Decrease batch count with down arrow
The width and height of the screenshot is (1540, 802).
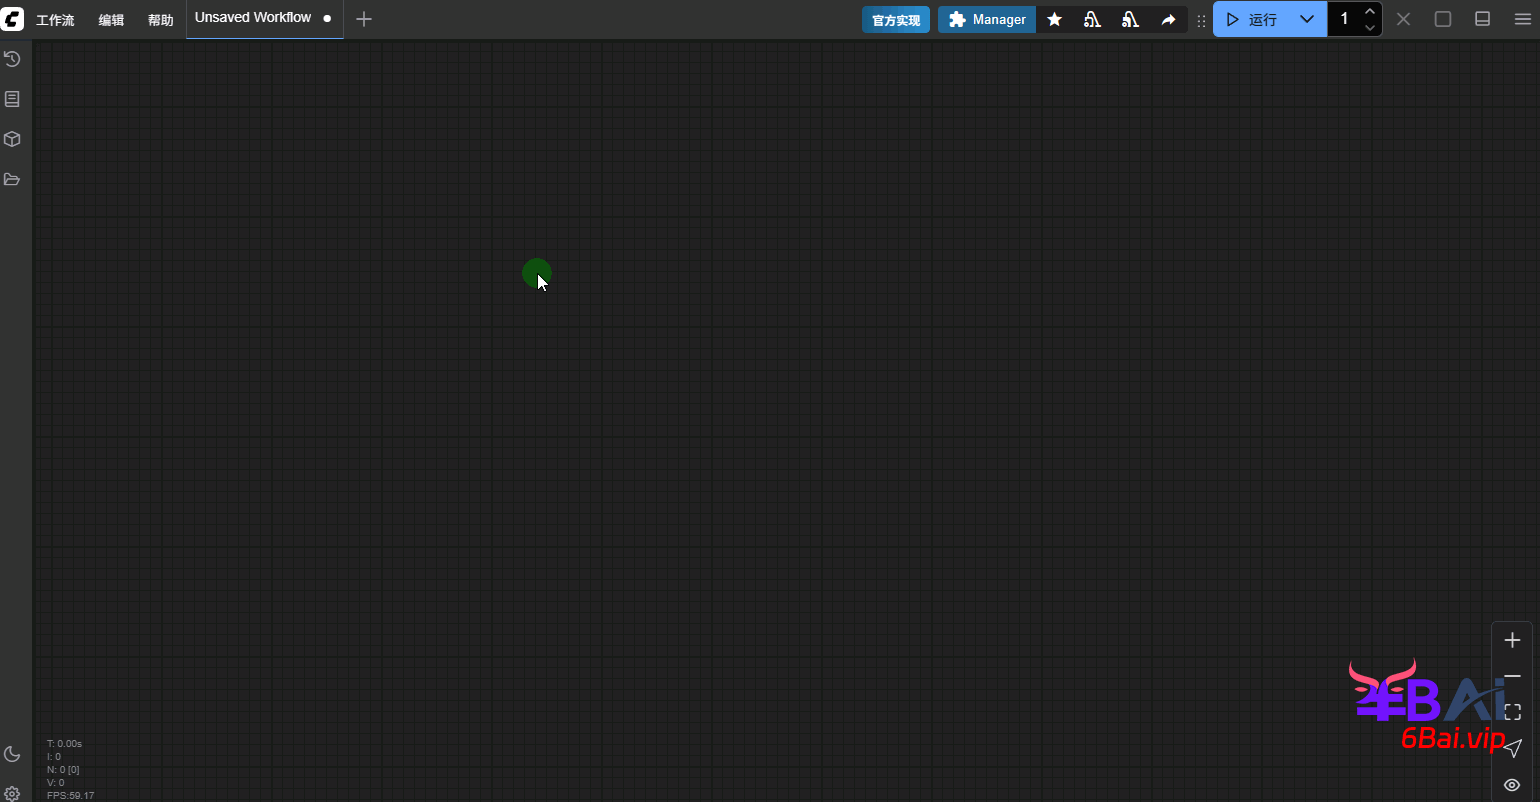[x=1370, y=28]
